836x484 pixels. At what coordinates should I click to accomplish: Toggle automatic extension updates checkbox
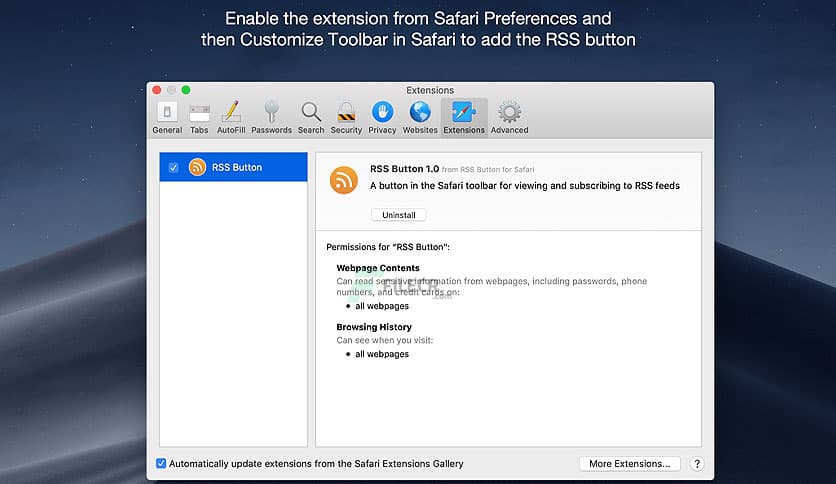click(x=161, y=463)
